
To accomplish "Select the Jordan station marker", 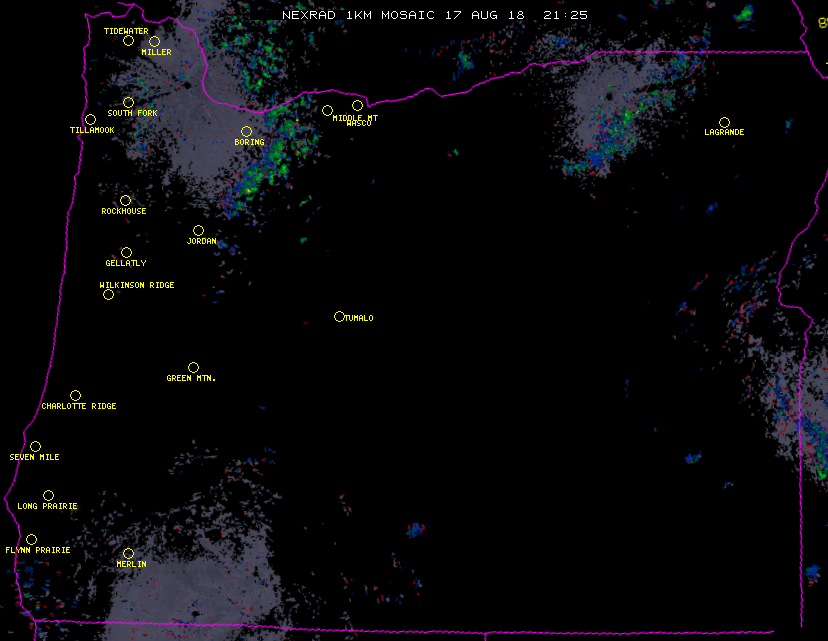I will coord(198,231).
